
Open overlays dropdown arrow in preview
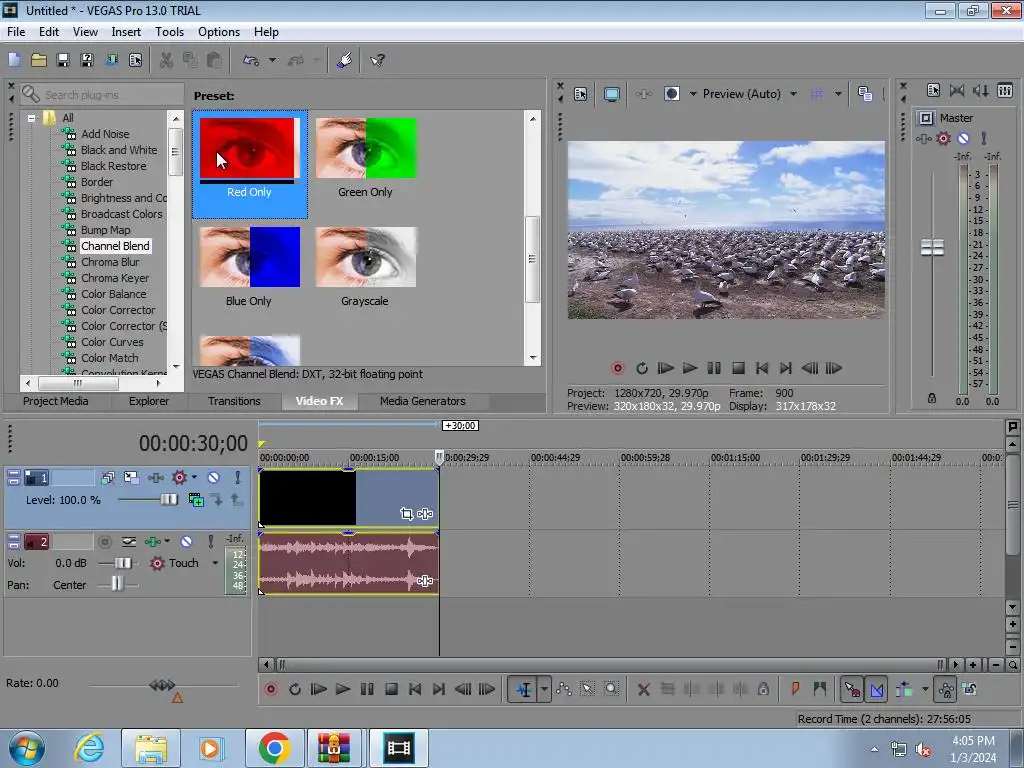click(838, 94)
